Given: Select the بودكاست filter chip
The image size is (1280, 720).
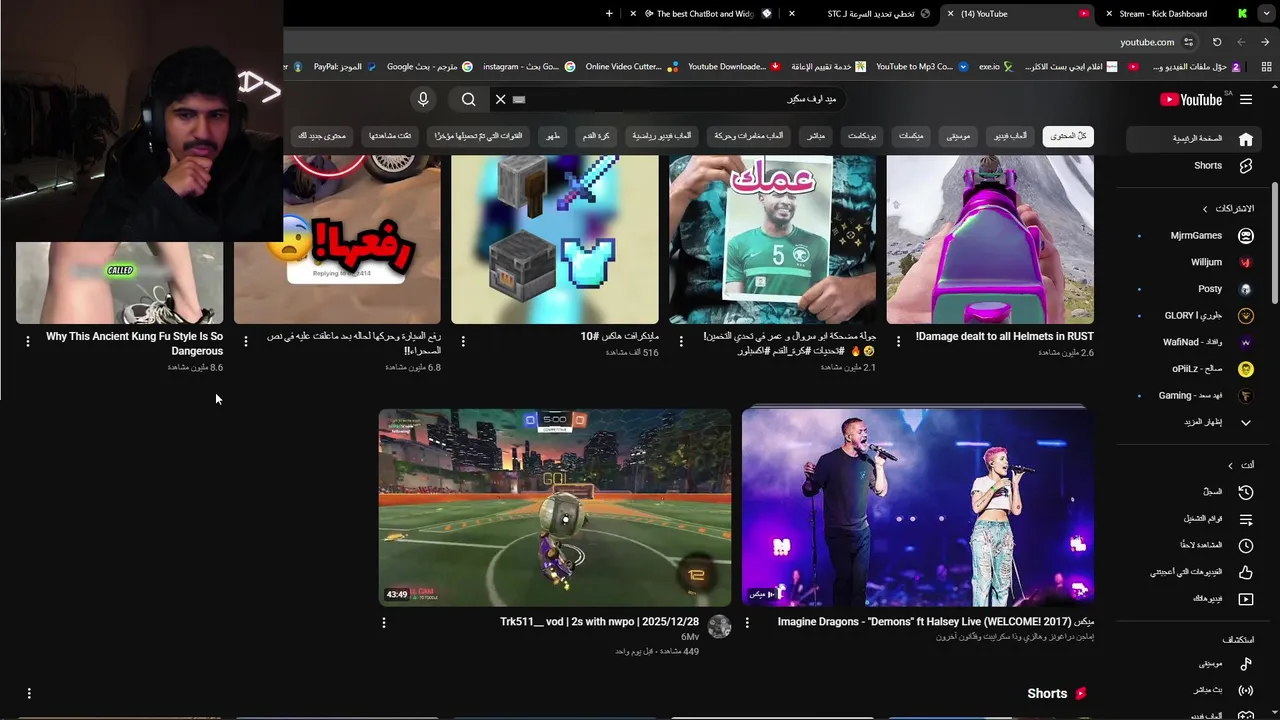Looking at the screenshot, I should (862, 136).
